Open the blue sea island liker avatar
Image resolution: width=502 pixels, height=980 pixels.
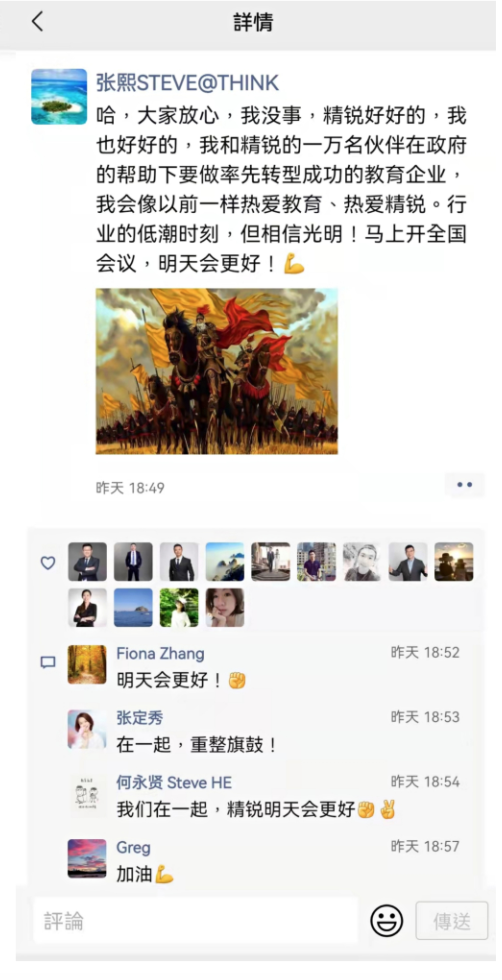[133, 608]
